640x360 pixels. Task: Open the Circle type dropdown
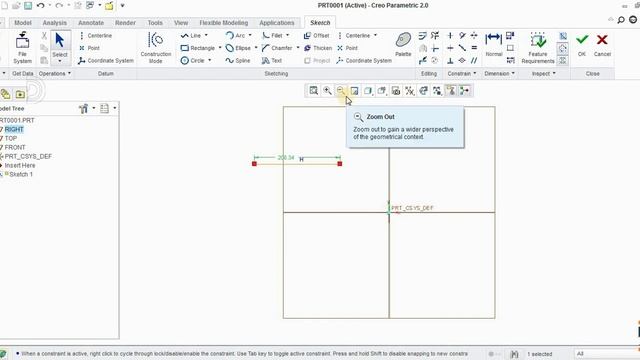point(210,60)
